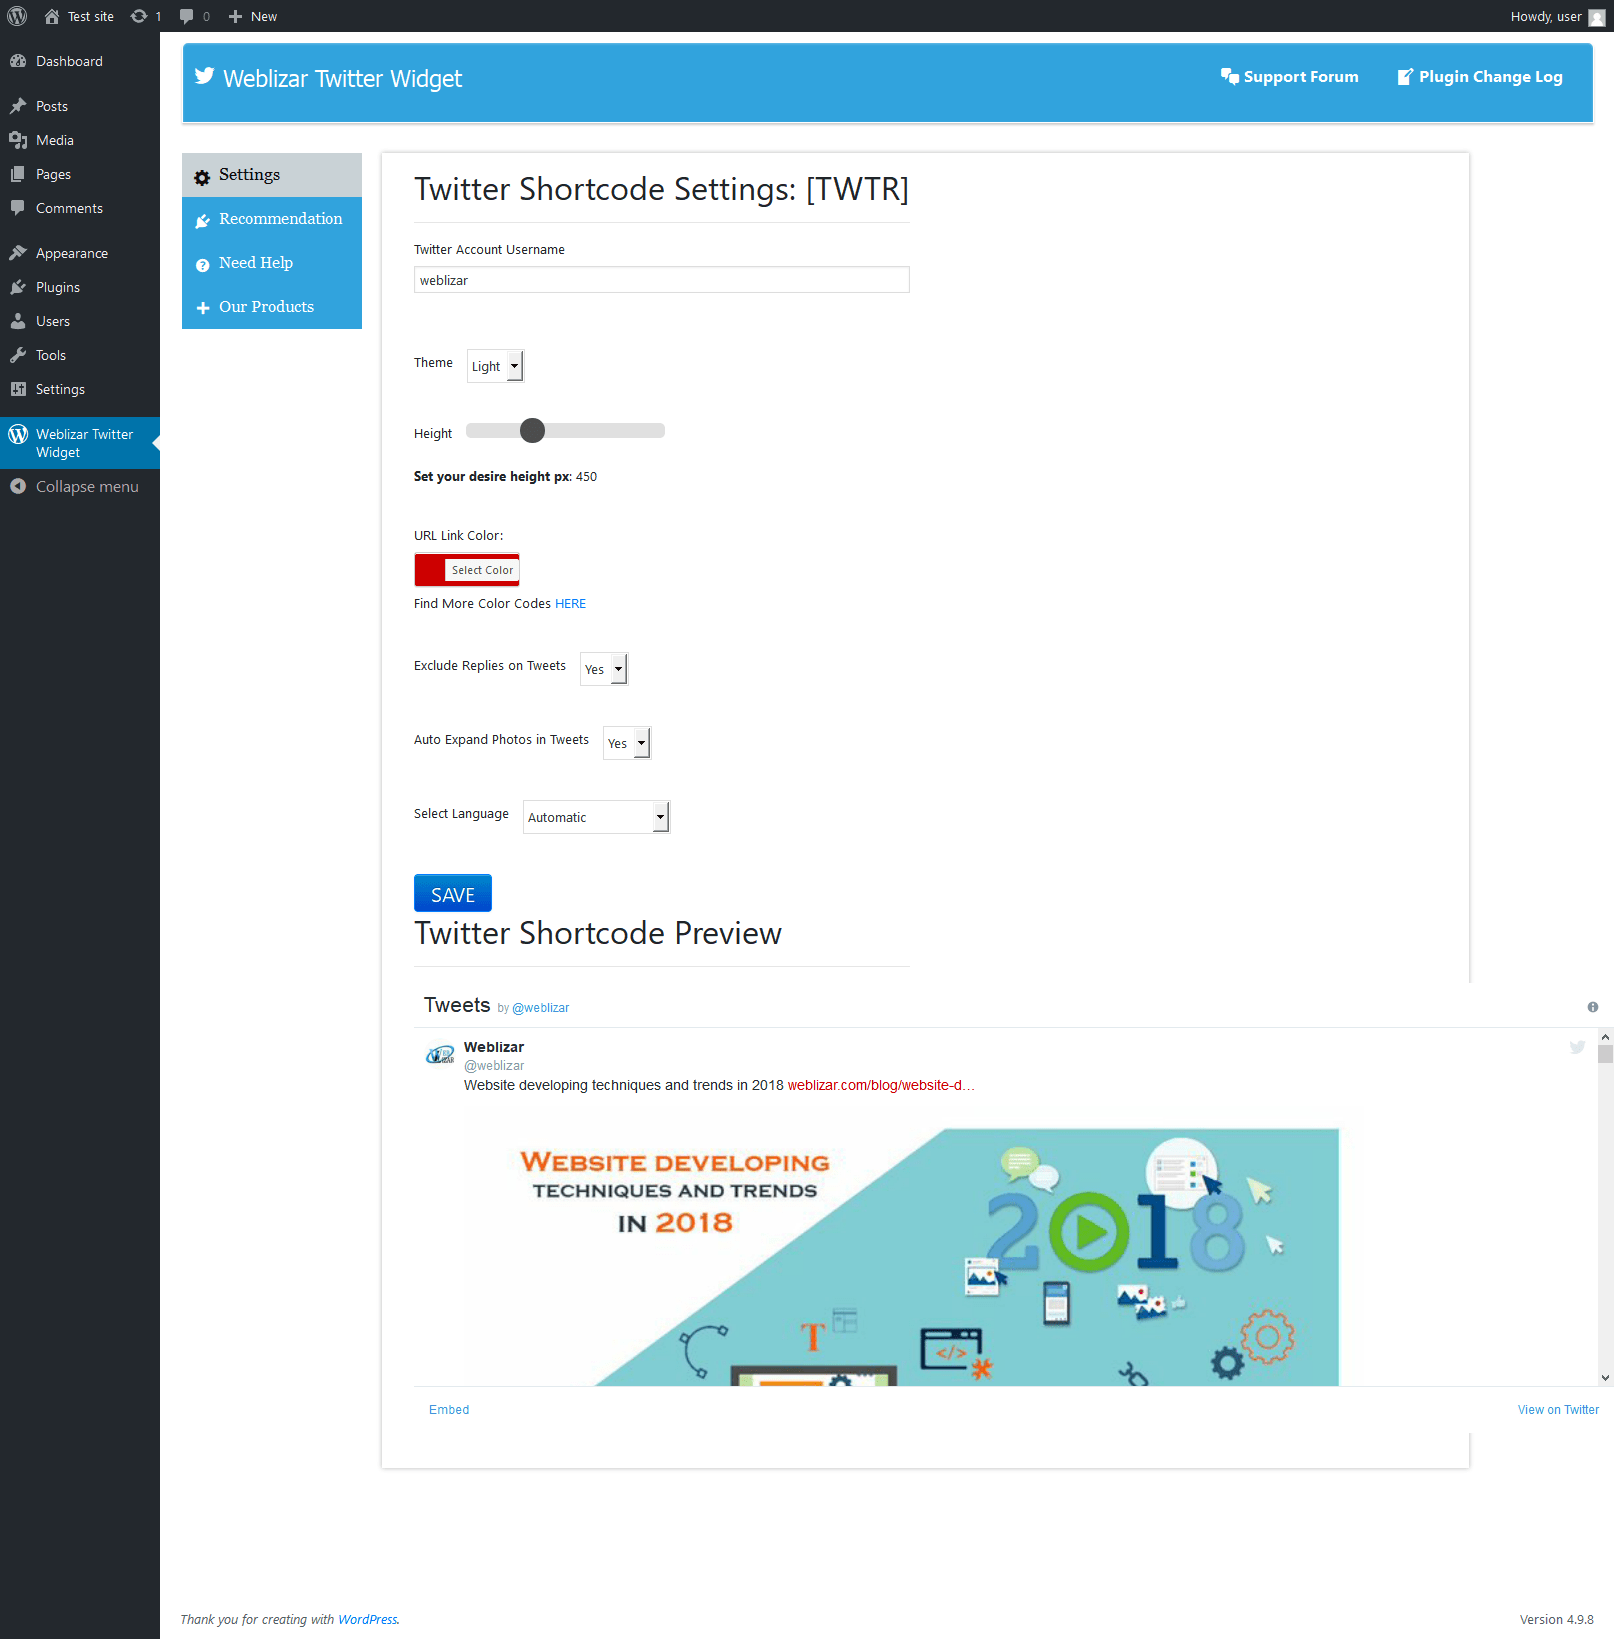This screenshot has width=1614, height=1639.
Task: Open Weblizar Twitter Widget menu item
Action: 80,443
